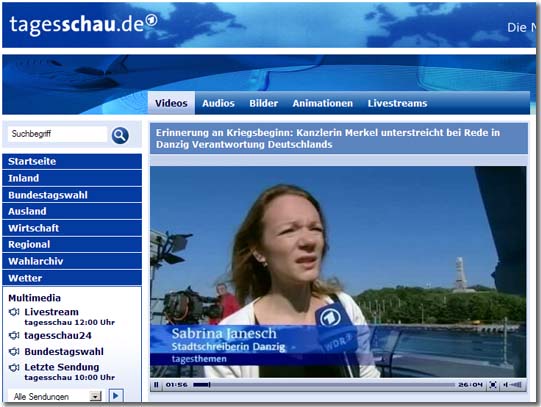The width and height of the screenshot is (541, 407).
Task: Click the elapsed time 01:56
Action: [x=176, y=384]
